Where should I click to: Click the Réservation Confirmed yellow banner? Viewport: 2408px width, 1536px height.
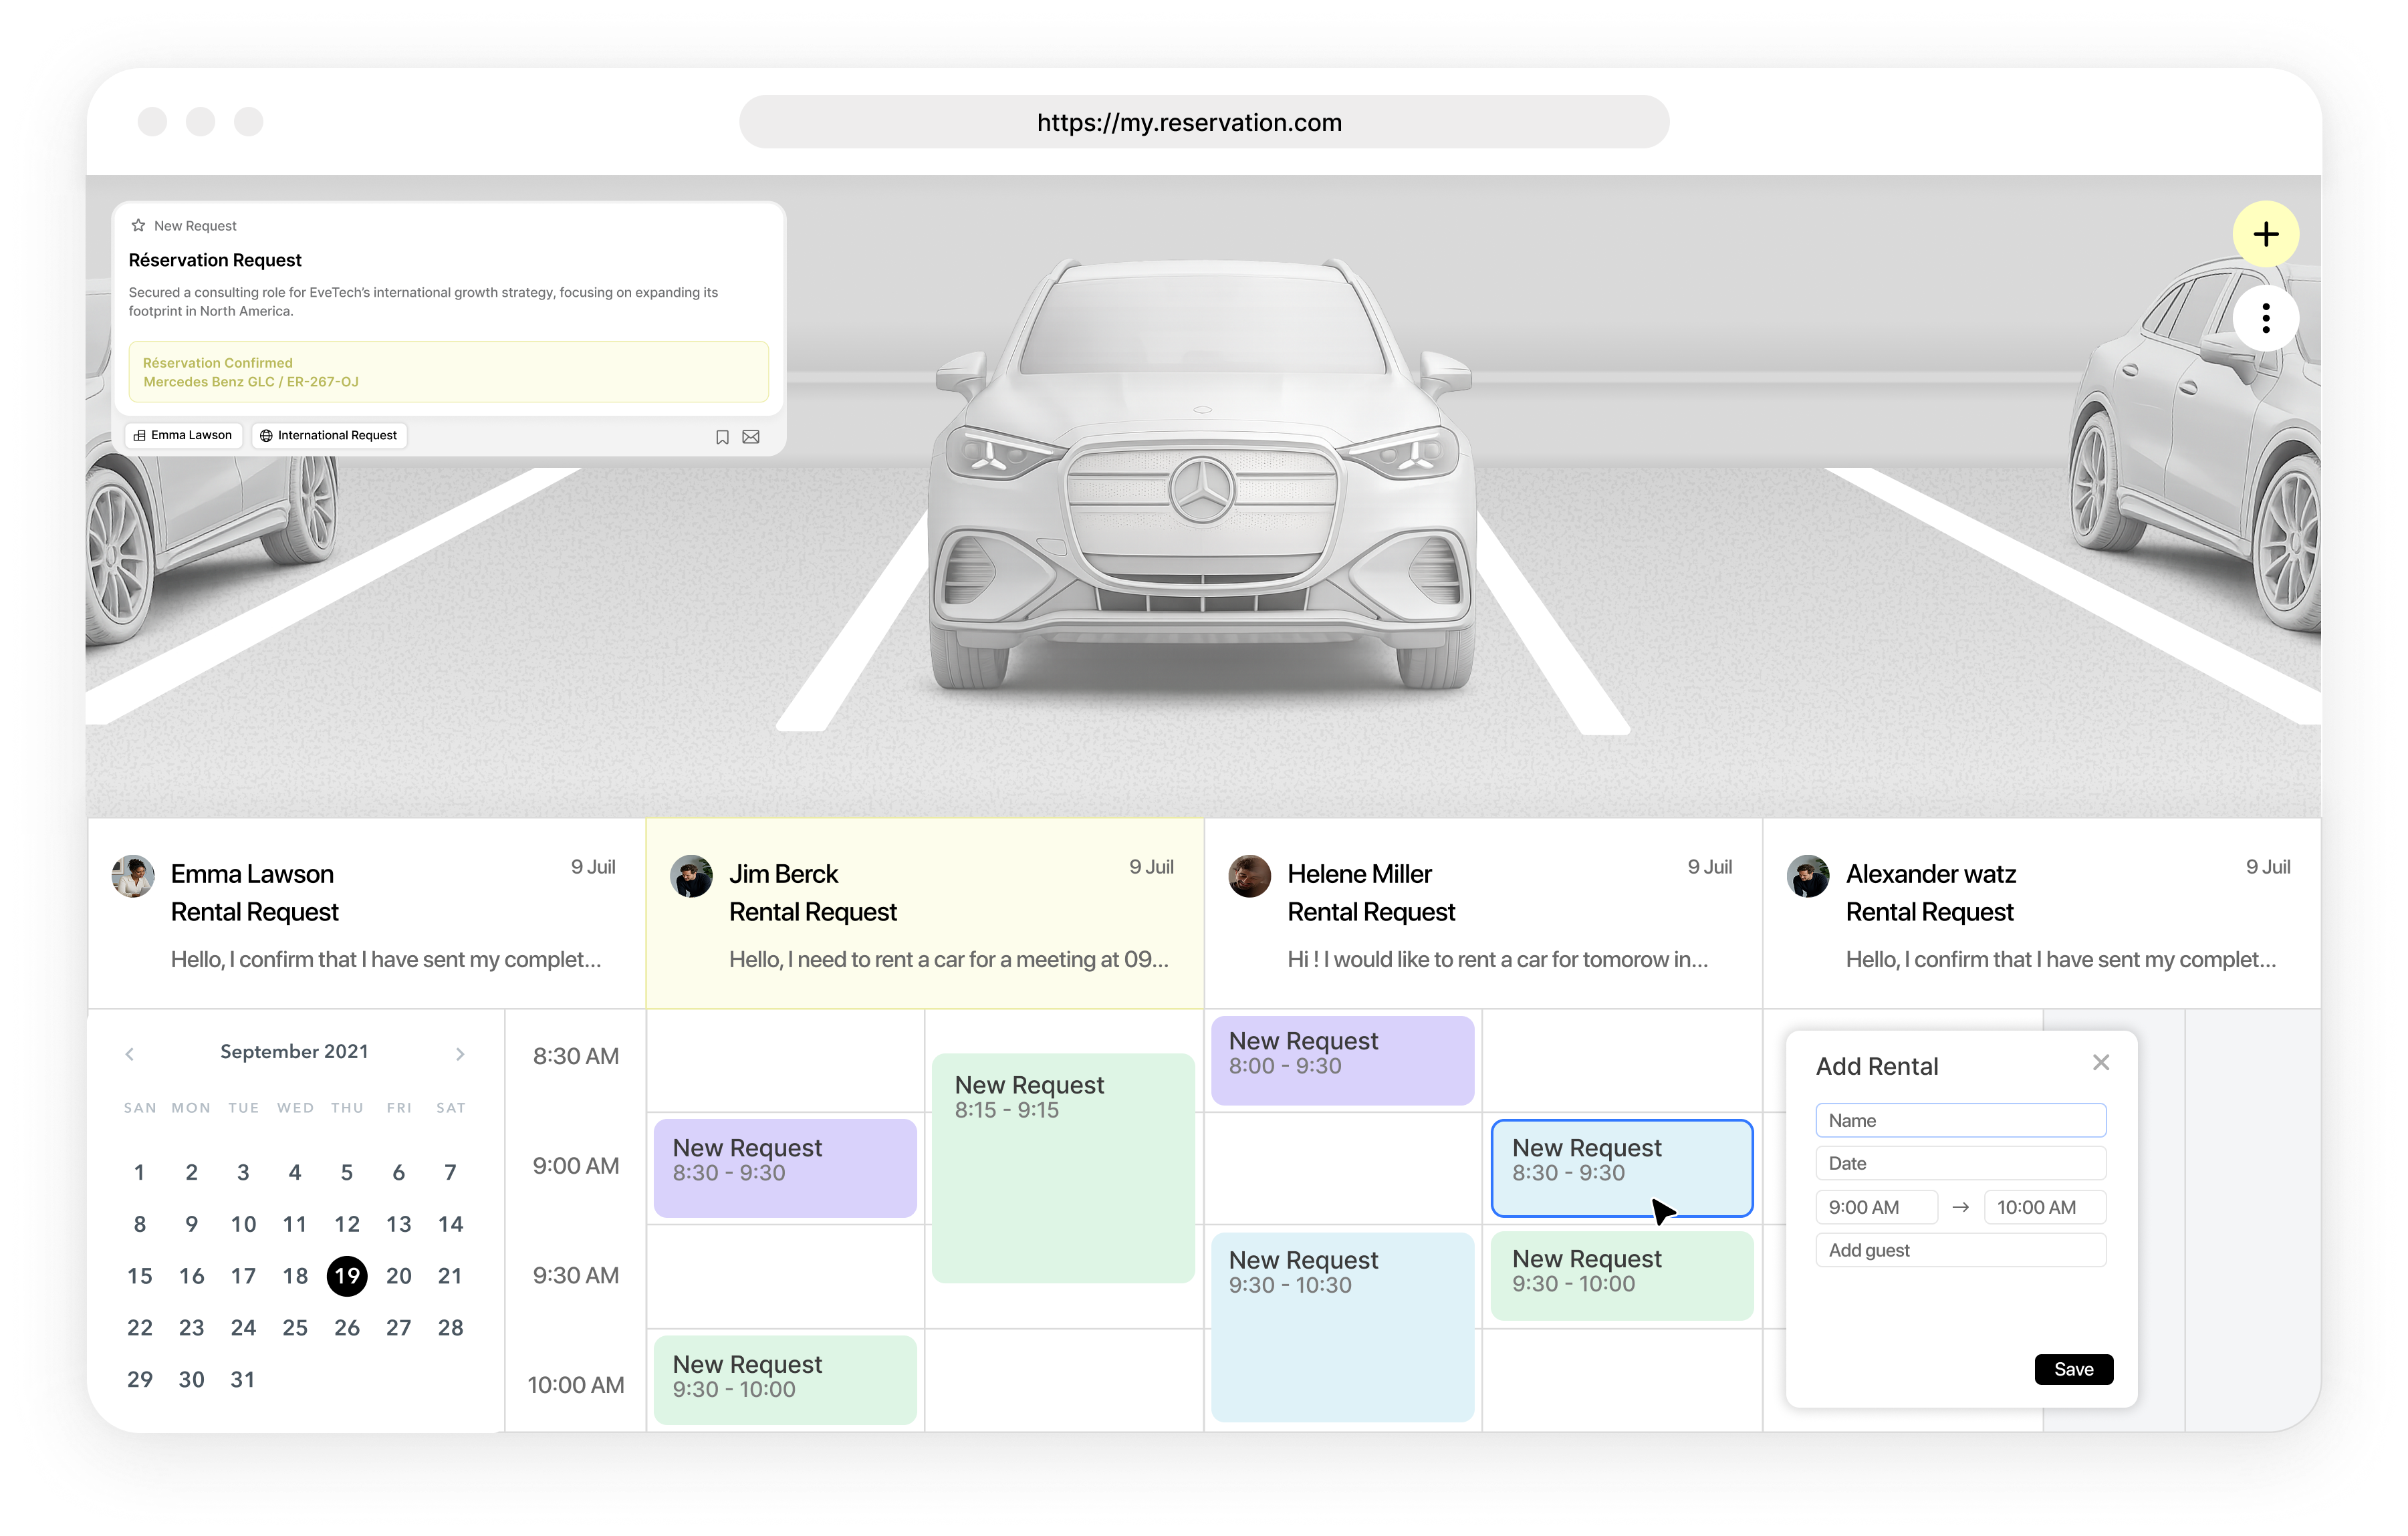pos(448,372)
